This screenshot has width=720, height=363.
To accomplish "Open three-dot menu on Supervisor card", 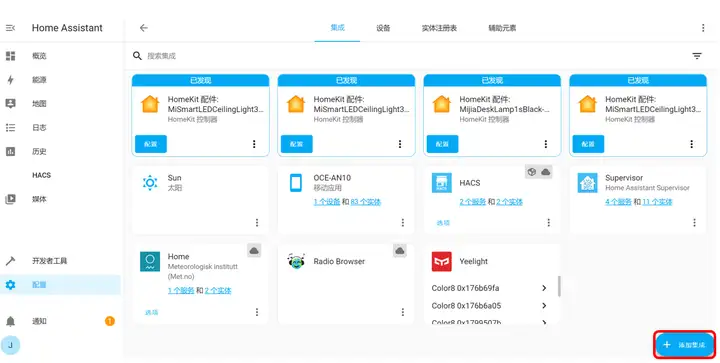I will pos(694,223).
